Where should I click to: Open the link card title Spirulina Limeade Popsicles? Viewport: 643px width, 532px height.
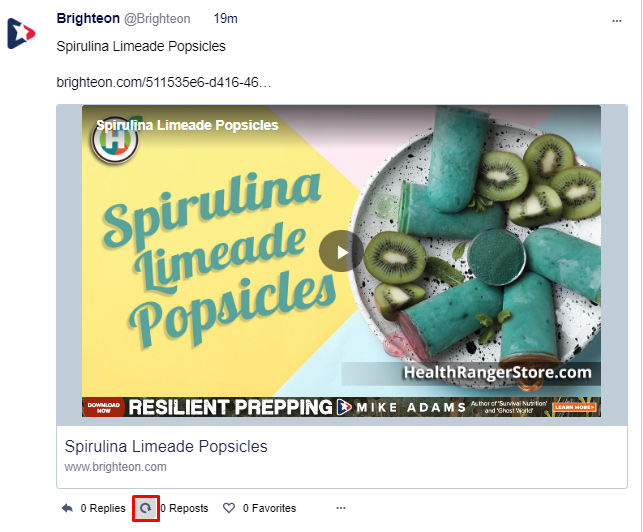166,446
